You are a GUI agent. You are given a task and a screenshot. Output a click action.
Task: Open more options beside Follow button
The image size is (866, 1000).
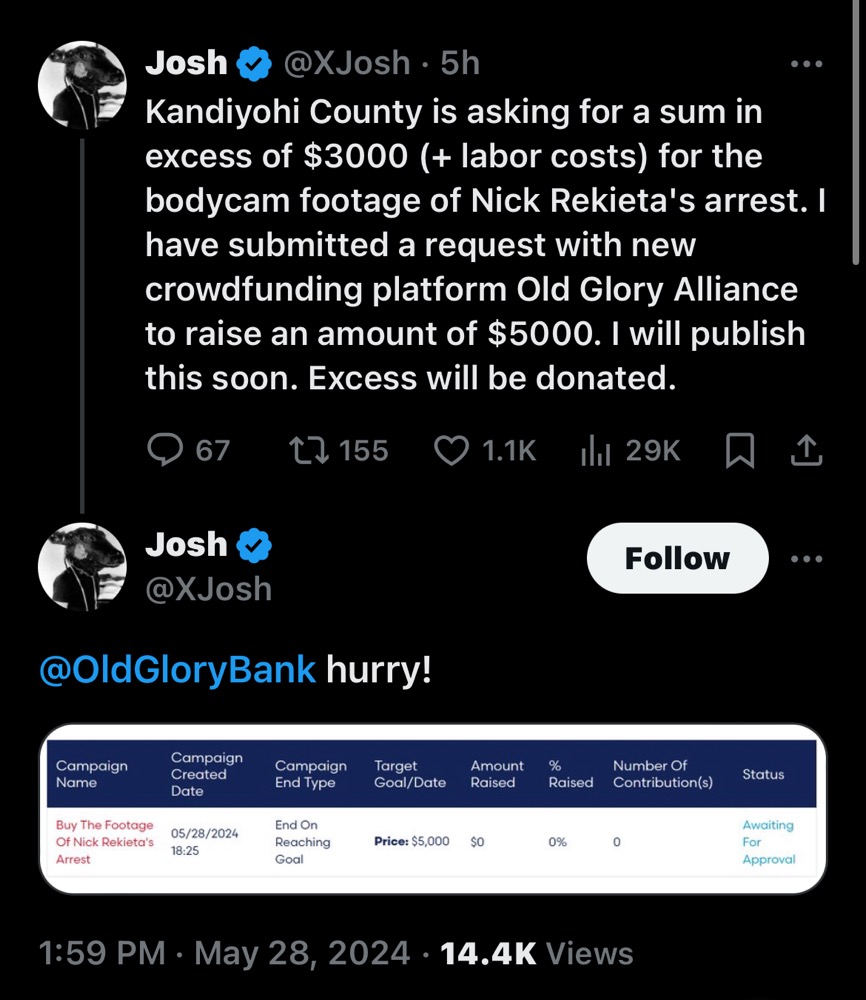coord(805,558)
